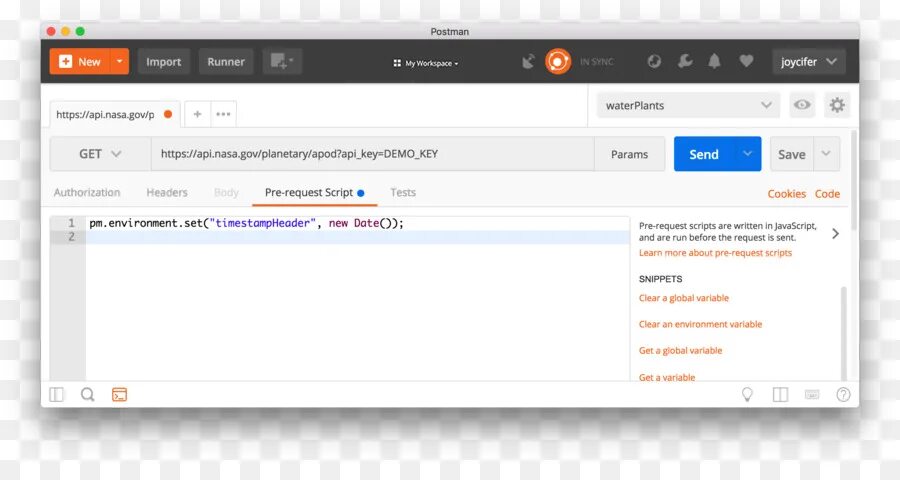
Task: Insert 'Clear an environment variable' snippet
Action: 700,324
